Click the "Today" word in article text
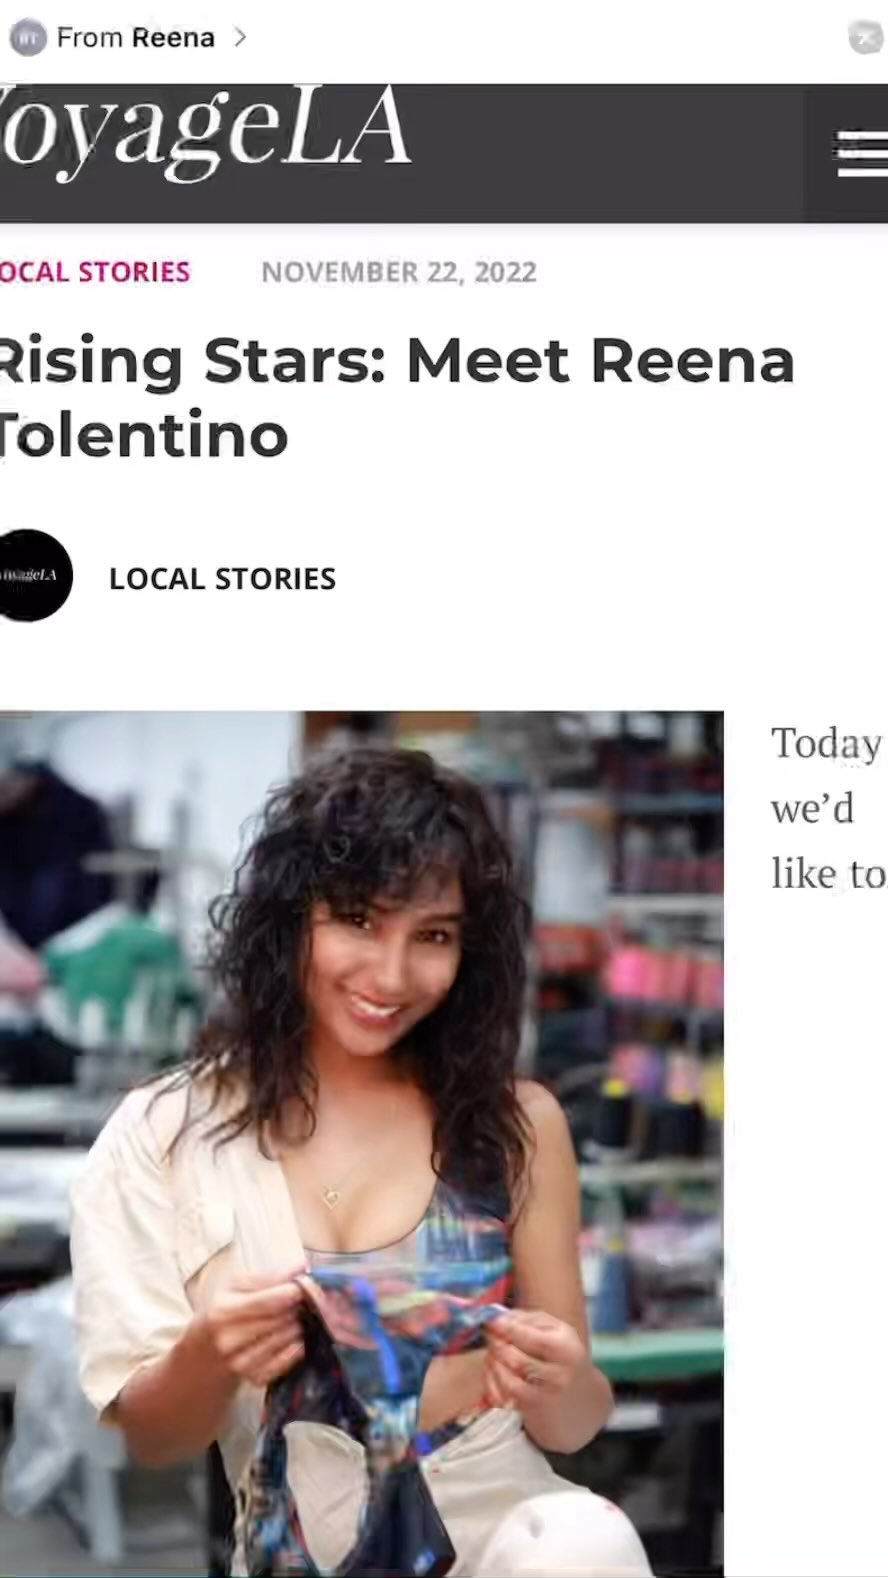Image resolution: width=888 pixels, height=1578 pixels. (826, 743)
